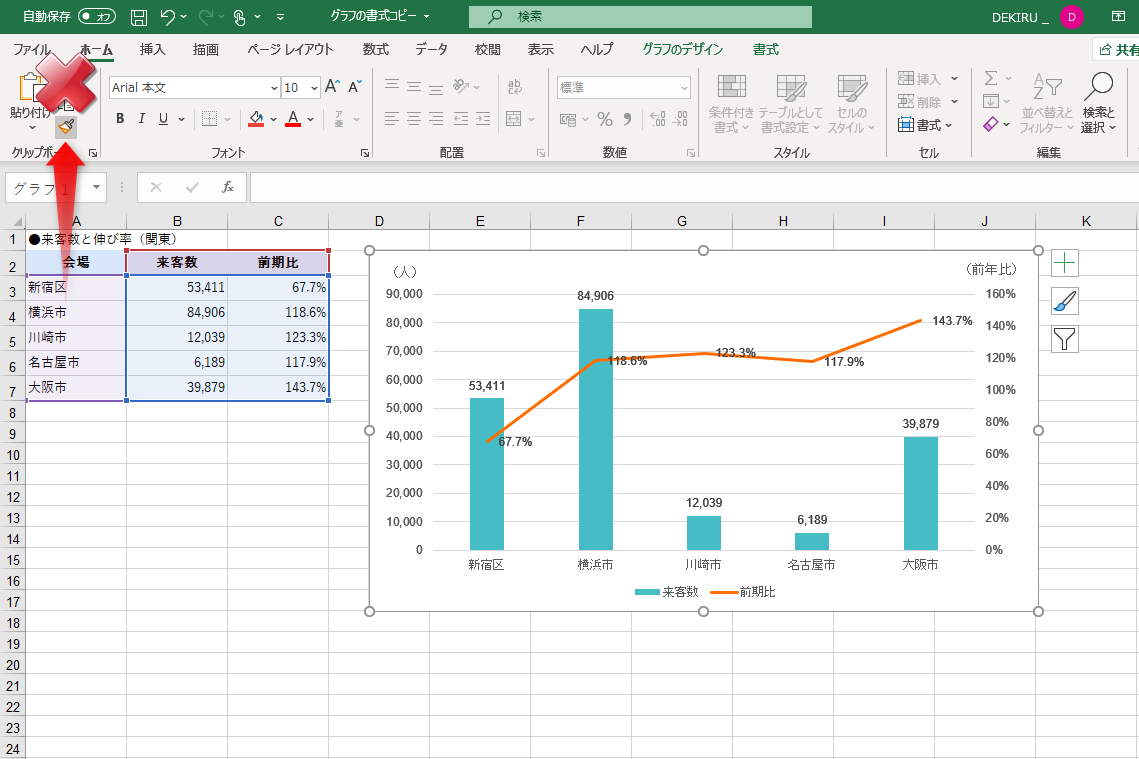Toggle Italic formatting

[x=141, y=119]
